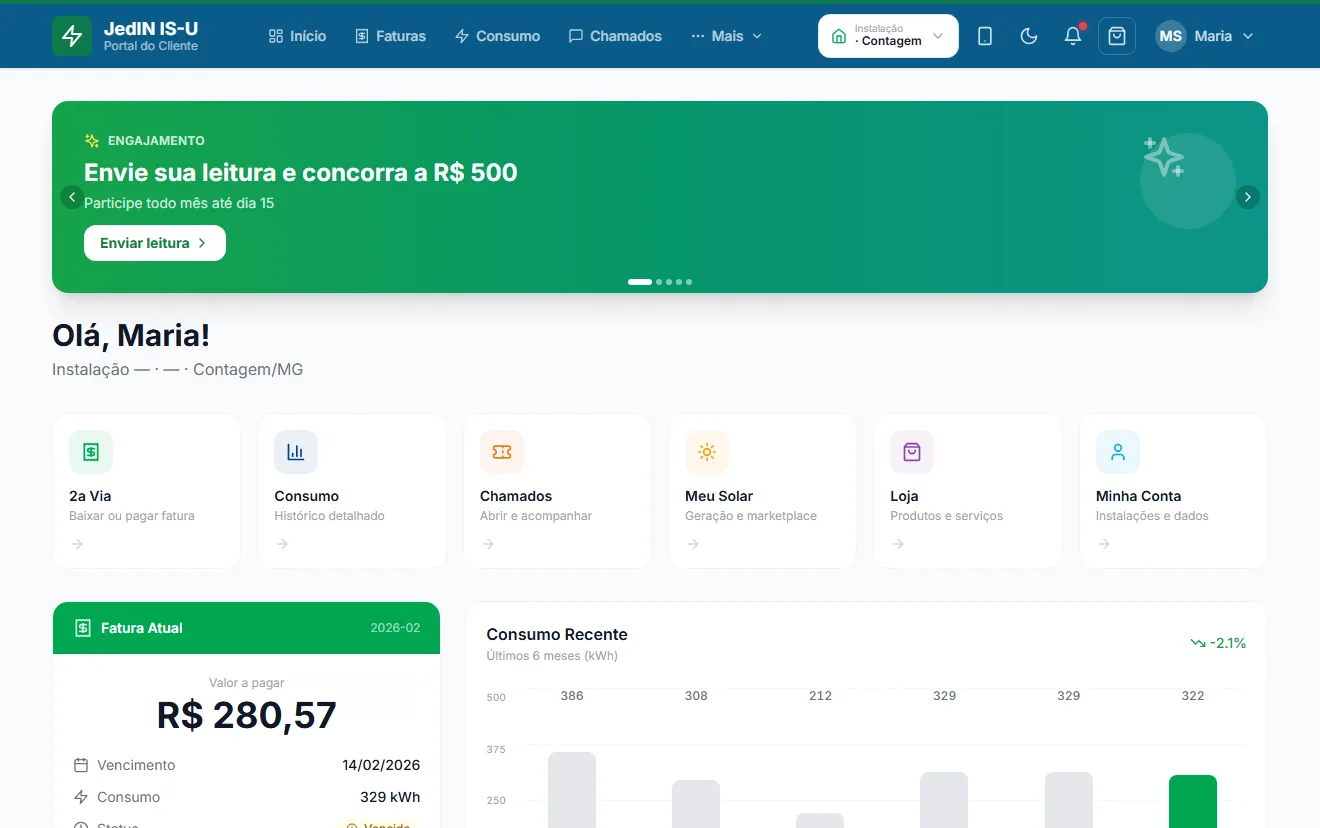Open the mobile device icon in header
Image resolution: width=1320 pixels, height=828 pixels.
click(x=985, y=36)
